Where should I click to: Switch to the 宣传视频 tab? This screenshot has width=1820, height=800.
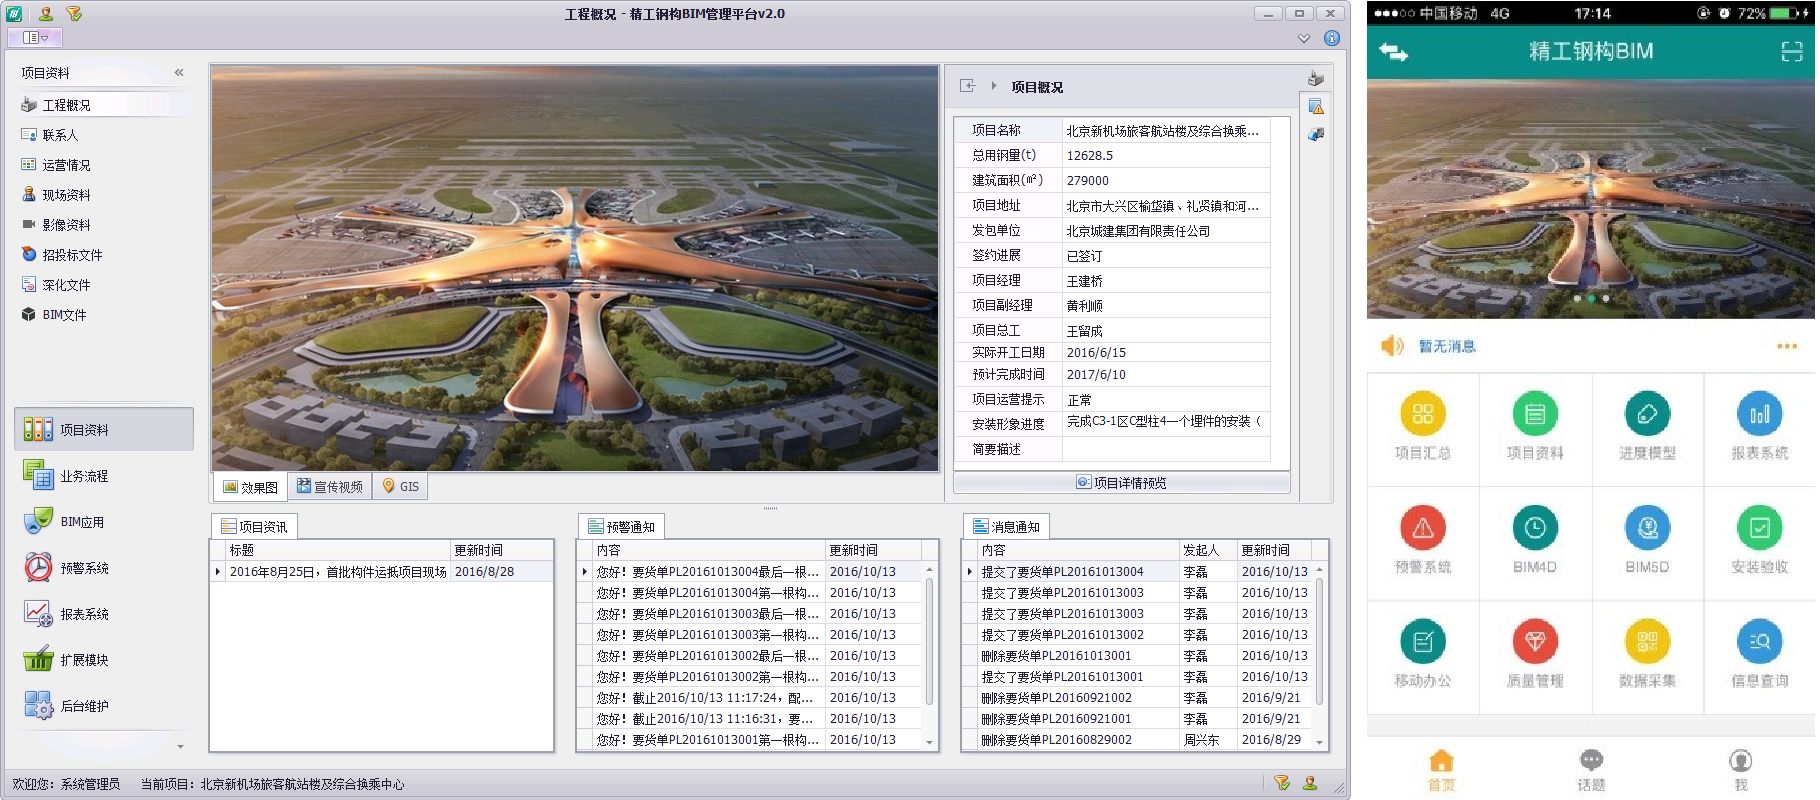pyautogui.click(x=330, y=487)
